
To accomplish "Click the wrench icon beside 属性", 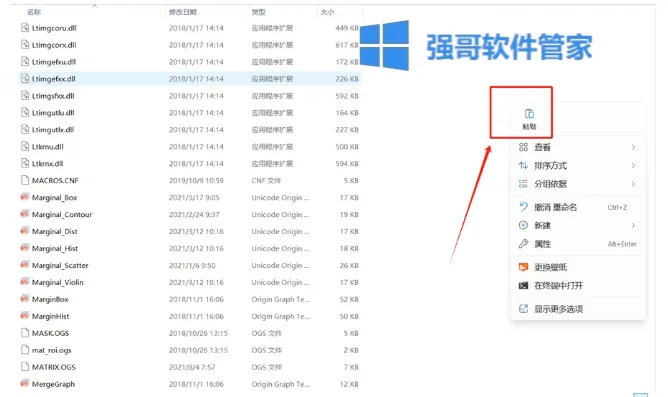I will click(x=523, y=244).
